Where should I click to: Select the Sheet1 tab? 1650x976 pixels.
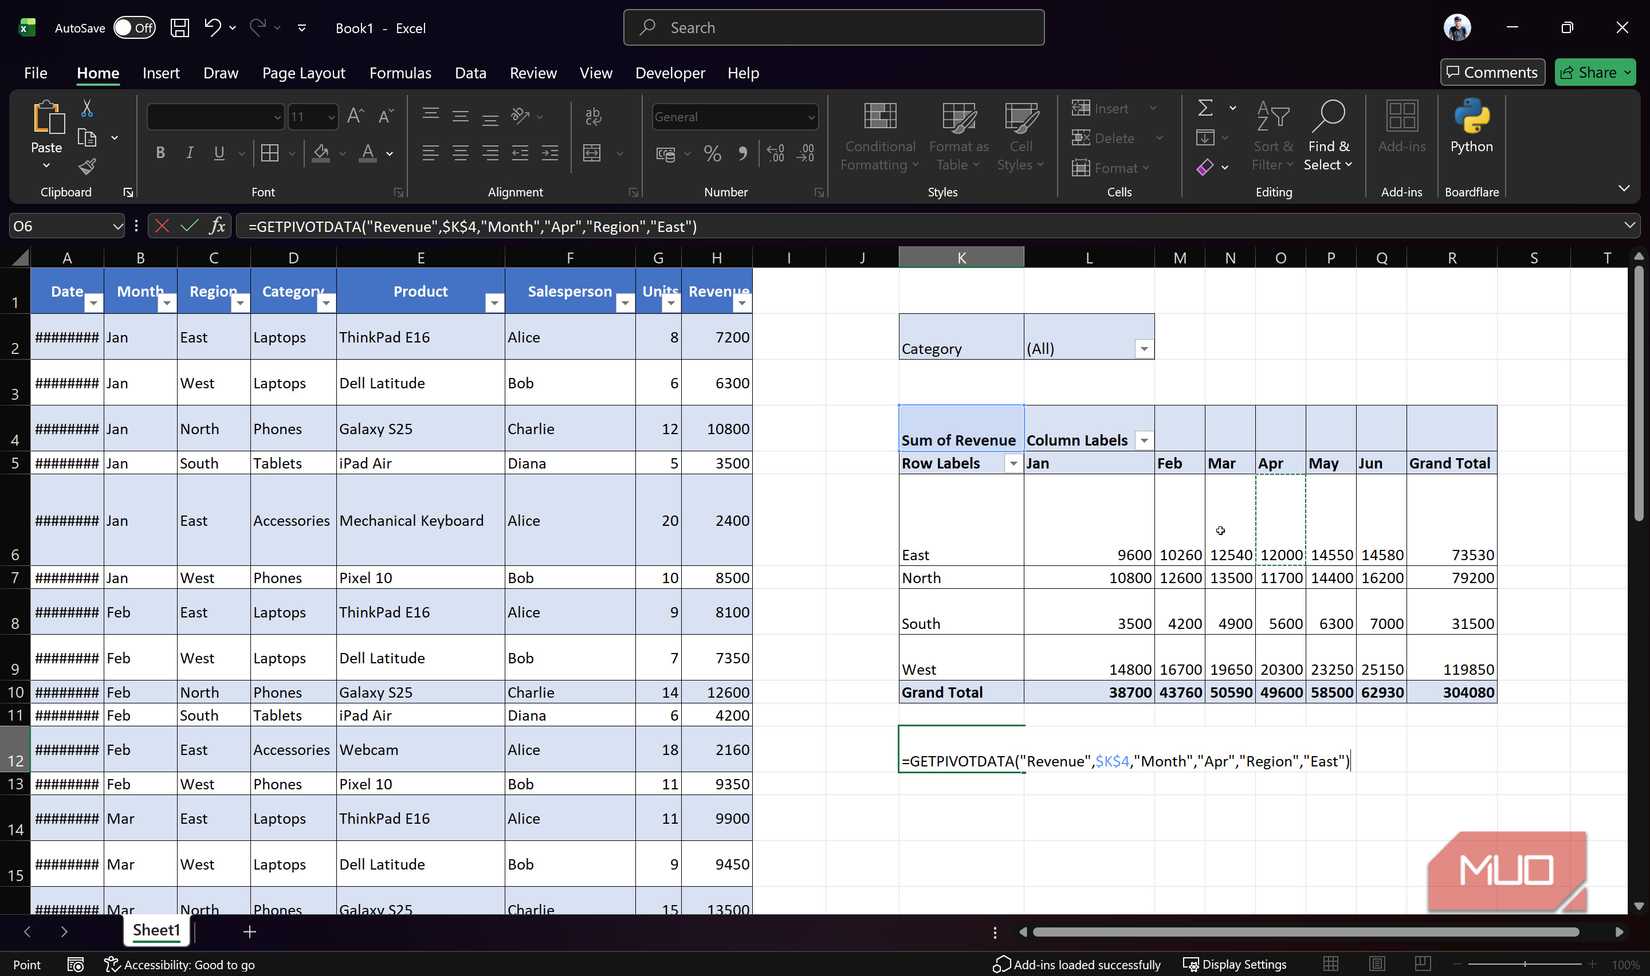pos(157,931)
